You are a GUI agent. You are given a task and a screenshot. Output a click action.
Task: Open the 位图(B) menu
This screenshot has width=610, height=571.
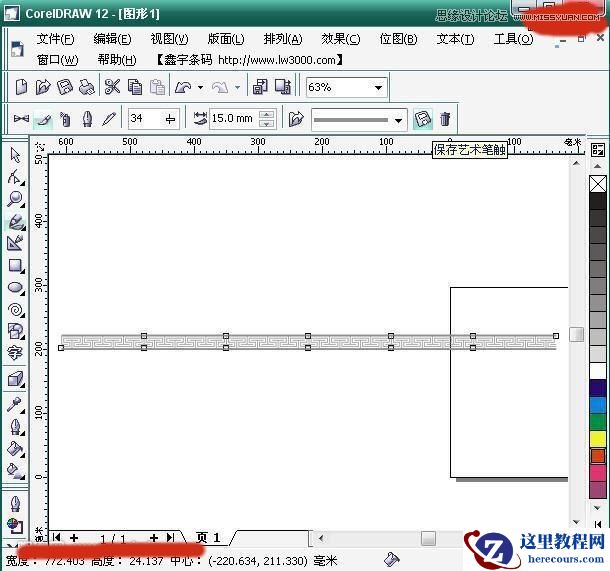coord(398,39)
